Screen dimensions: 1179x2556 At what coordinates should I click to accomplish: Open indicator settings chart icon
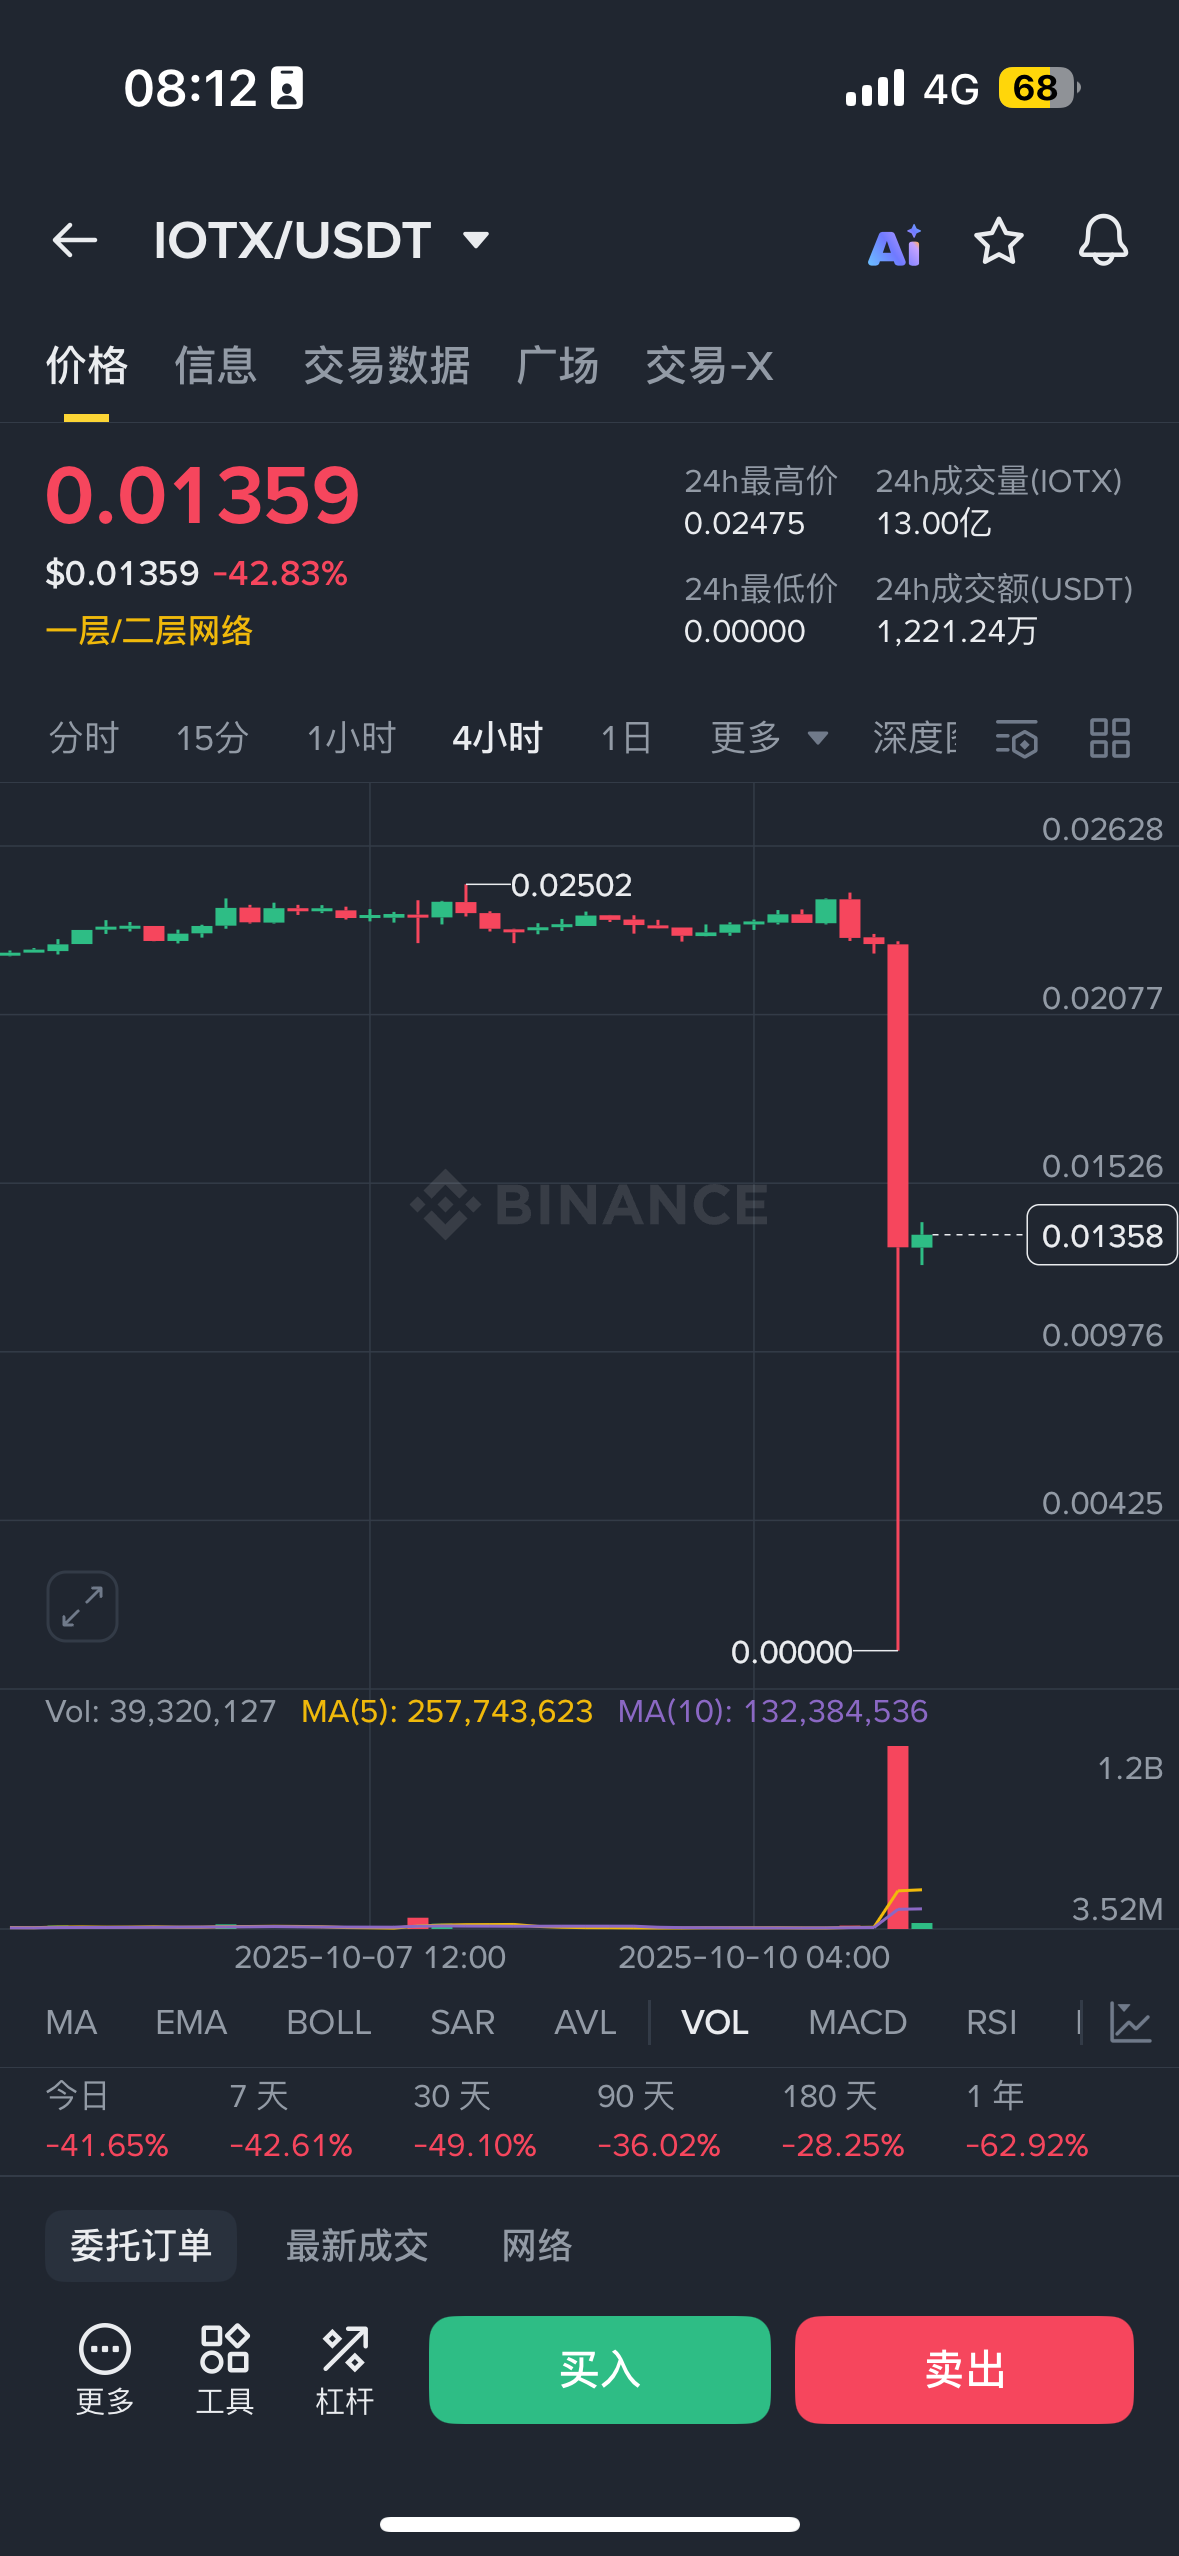[x=1131, y=2023]
